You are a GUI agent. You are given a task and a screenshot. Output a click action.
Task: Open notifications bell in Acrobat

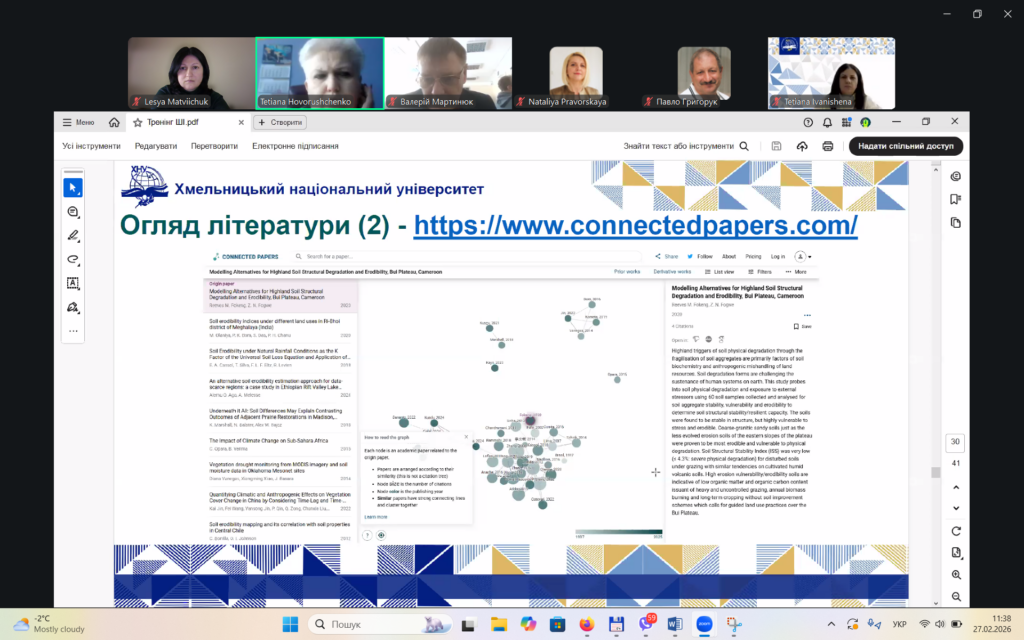pos(828,122)
